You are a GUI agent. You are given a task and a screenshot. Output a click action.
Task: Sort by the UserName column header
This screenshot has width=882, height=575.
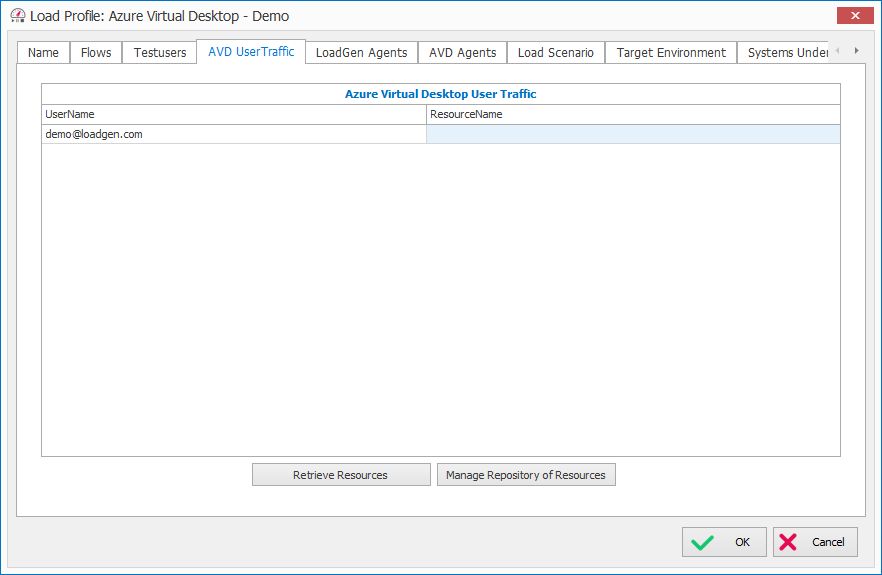[x=234, y=114]
